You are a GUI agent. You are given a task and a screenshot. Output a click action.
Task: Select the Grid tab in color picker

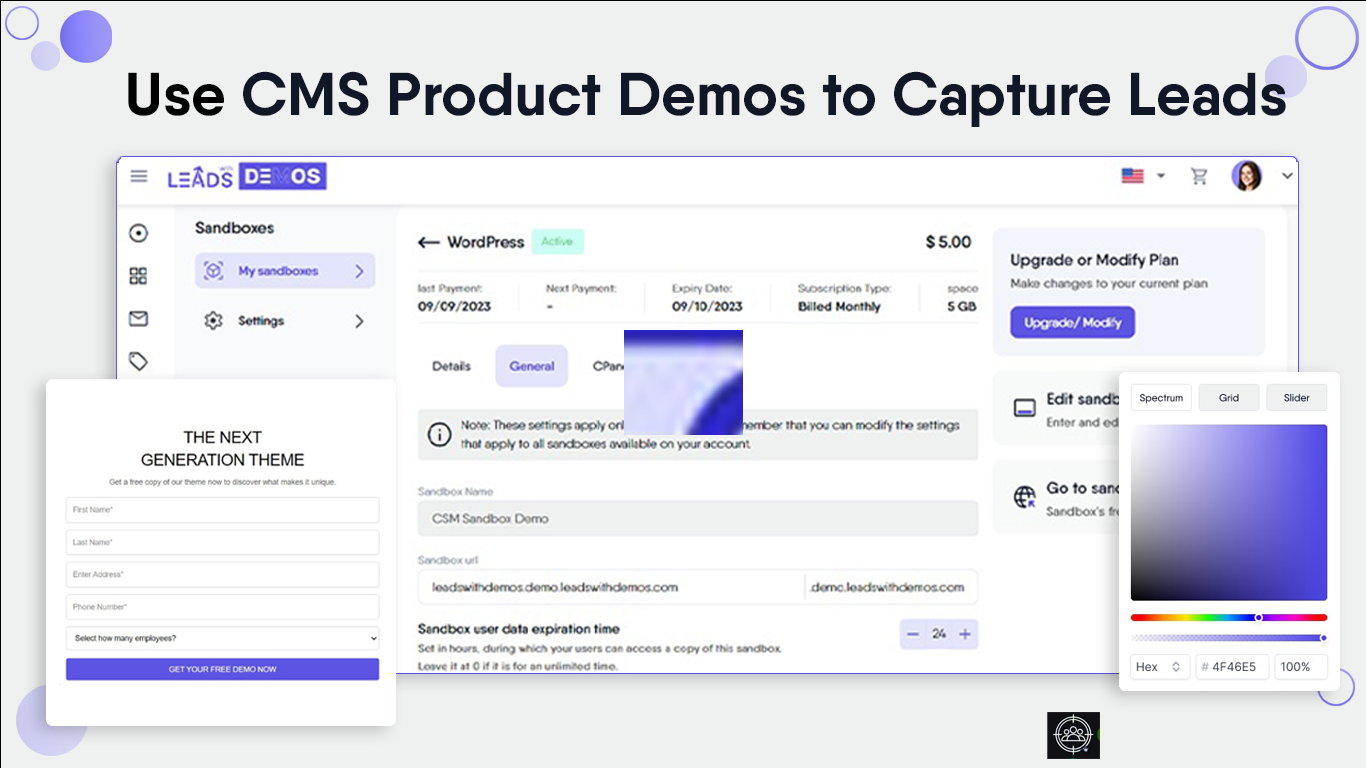tap(1229, 398)
